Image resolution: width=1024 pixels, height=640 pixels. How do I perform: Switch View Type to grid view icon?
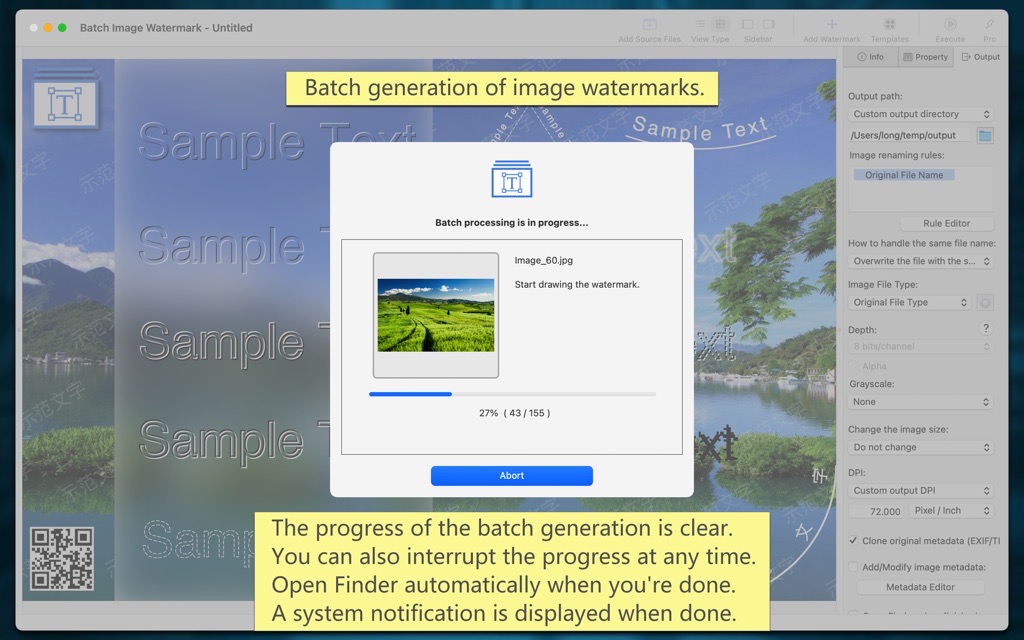pos(720,24)
